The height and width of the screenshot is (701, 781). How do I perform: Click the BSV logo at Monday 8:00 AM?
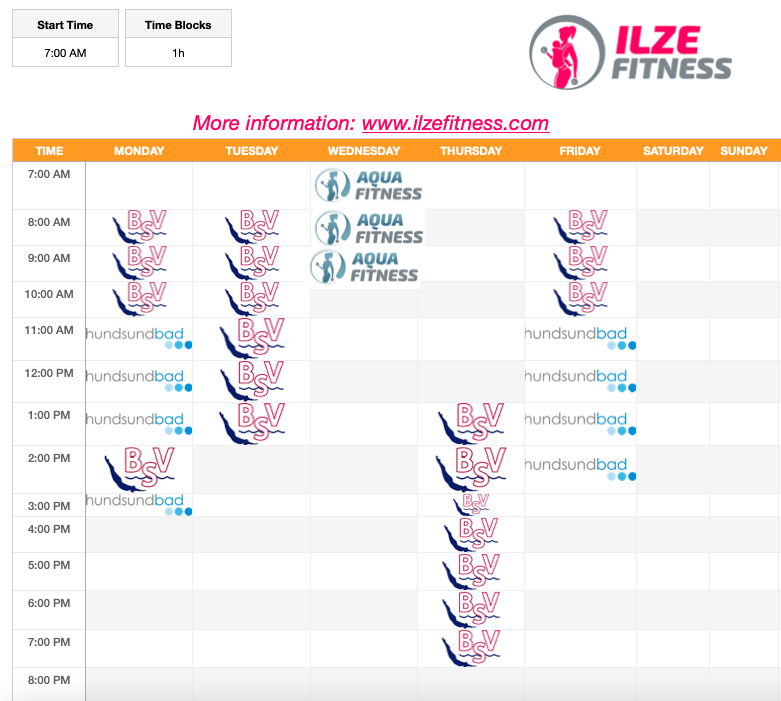point(139,227)
